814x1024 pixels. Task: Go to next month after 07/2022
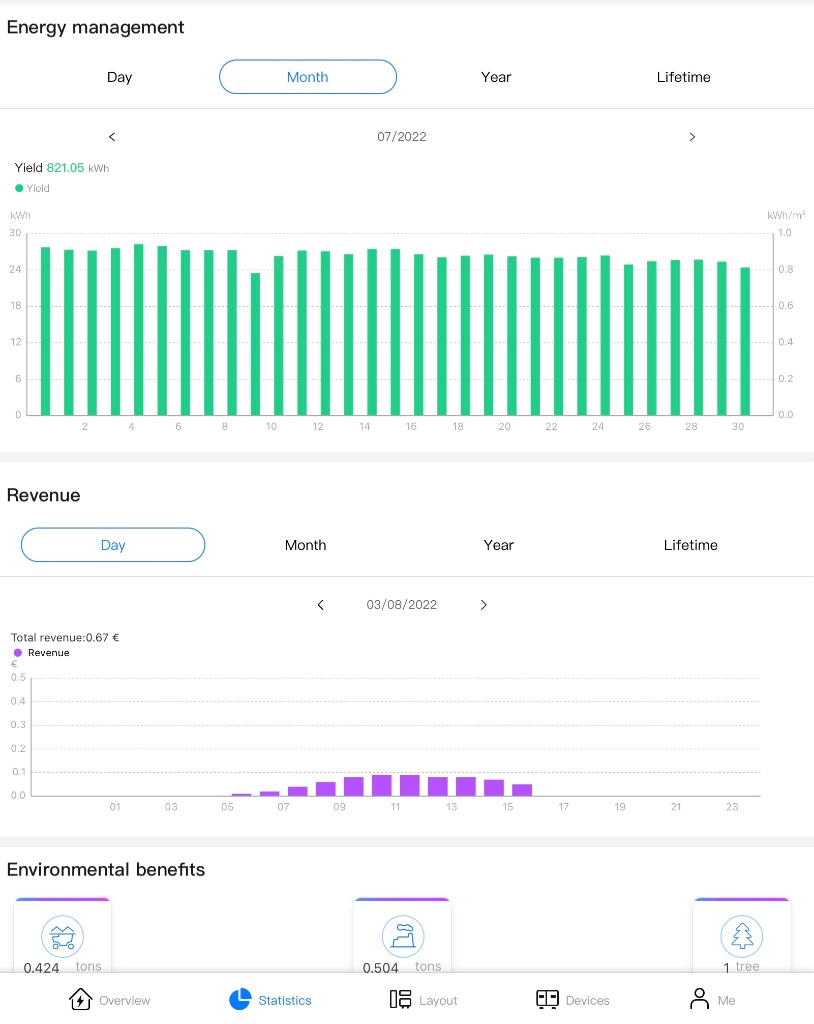point(692,137)
